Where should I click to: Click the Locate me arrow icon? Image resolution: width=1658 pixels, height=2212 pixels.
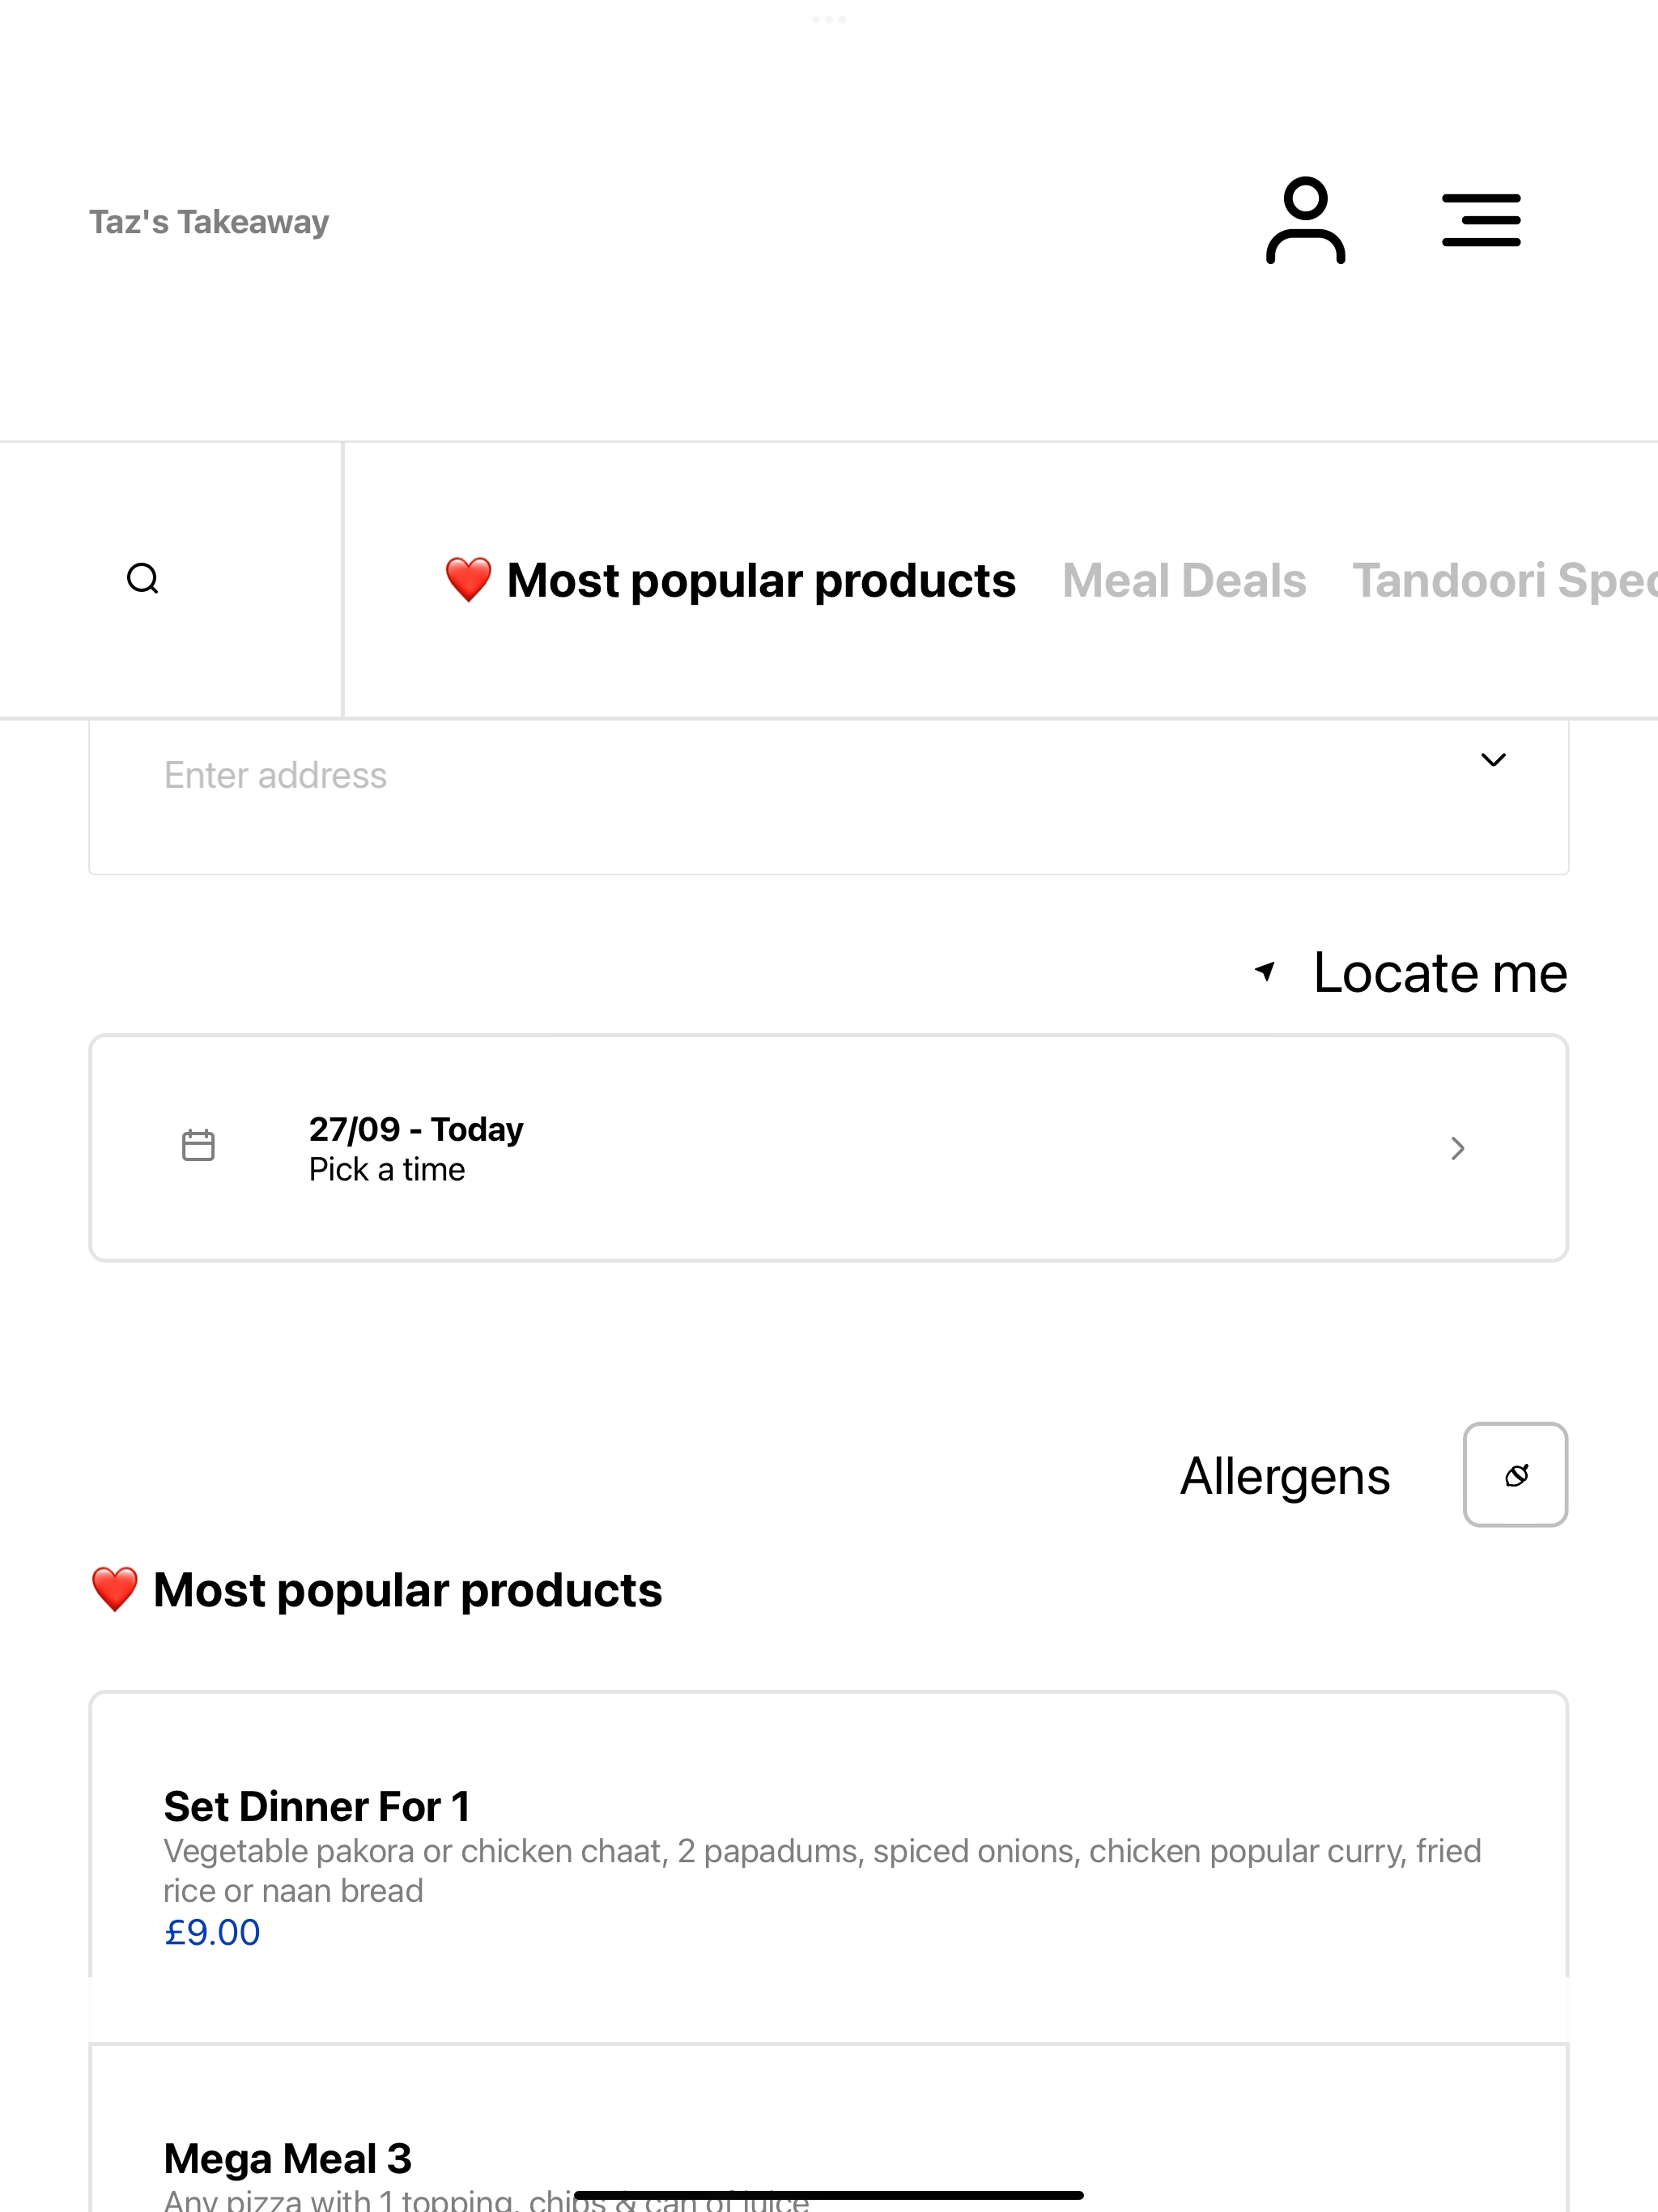(1266, 971)
